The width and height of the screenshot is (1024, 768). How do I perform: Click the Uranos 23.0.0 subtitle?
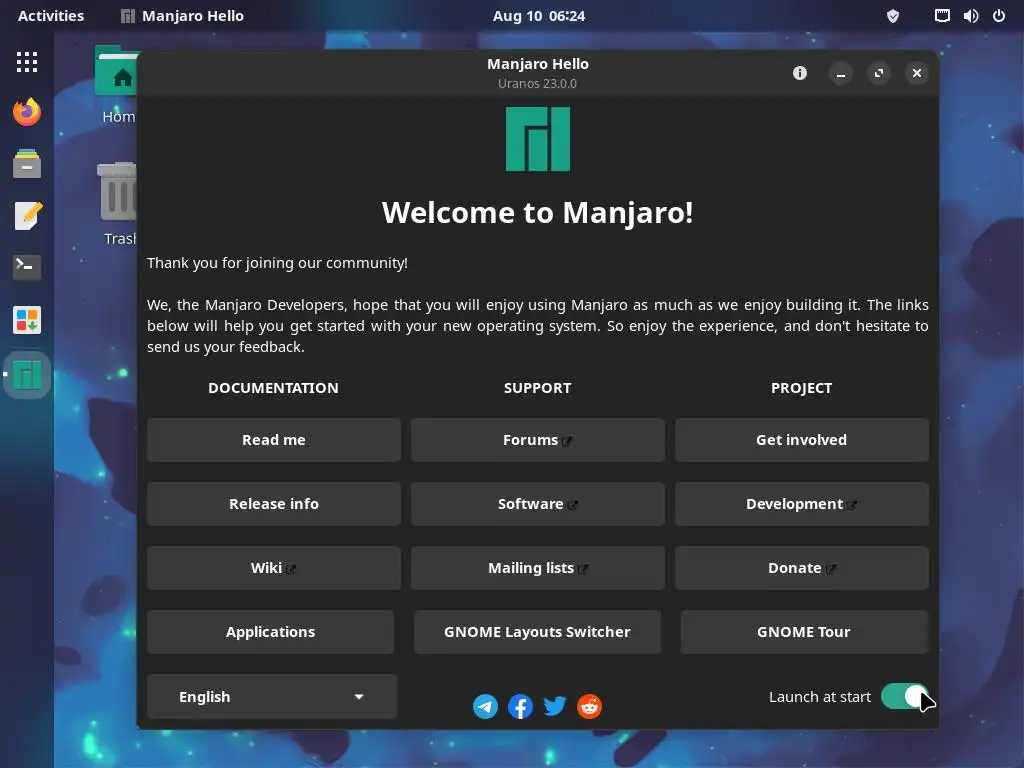tap(537, 84)
